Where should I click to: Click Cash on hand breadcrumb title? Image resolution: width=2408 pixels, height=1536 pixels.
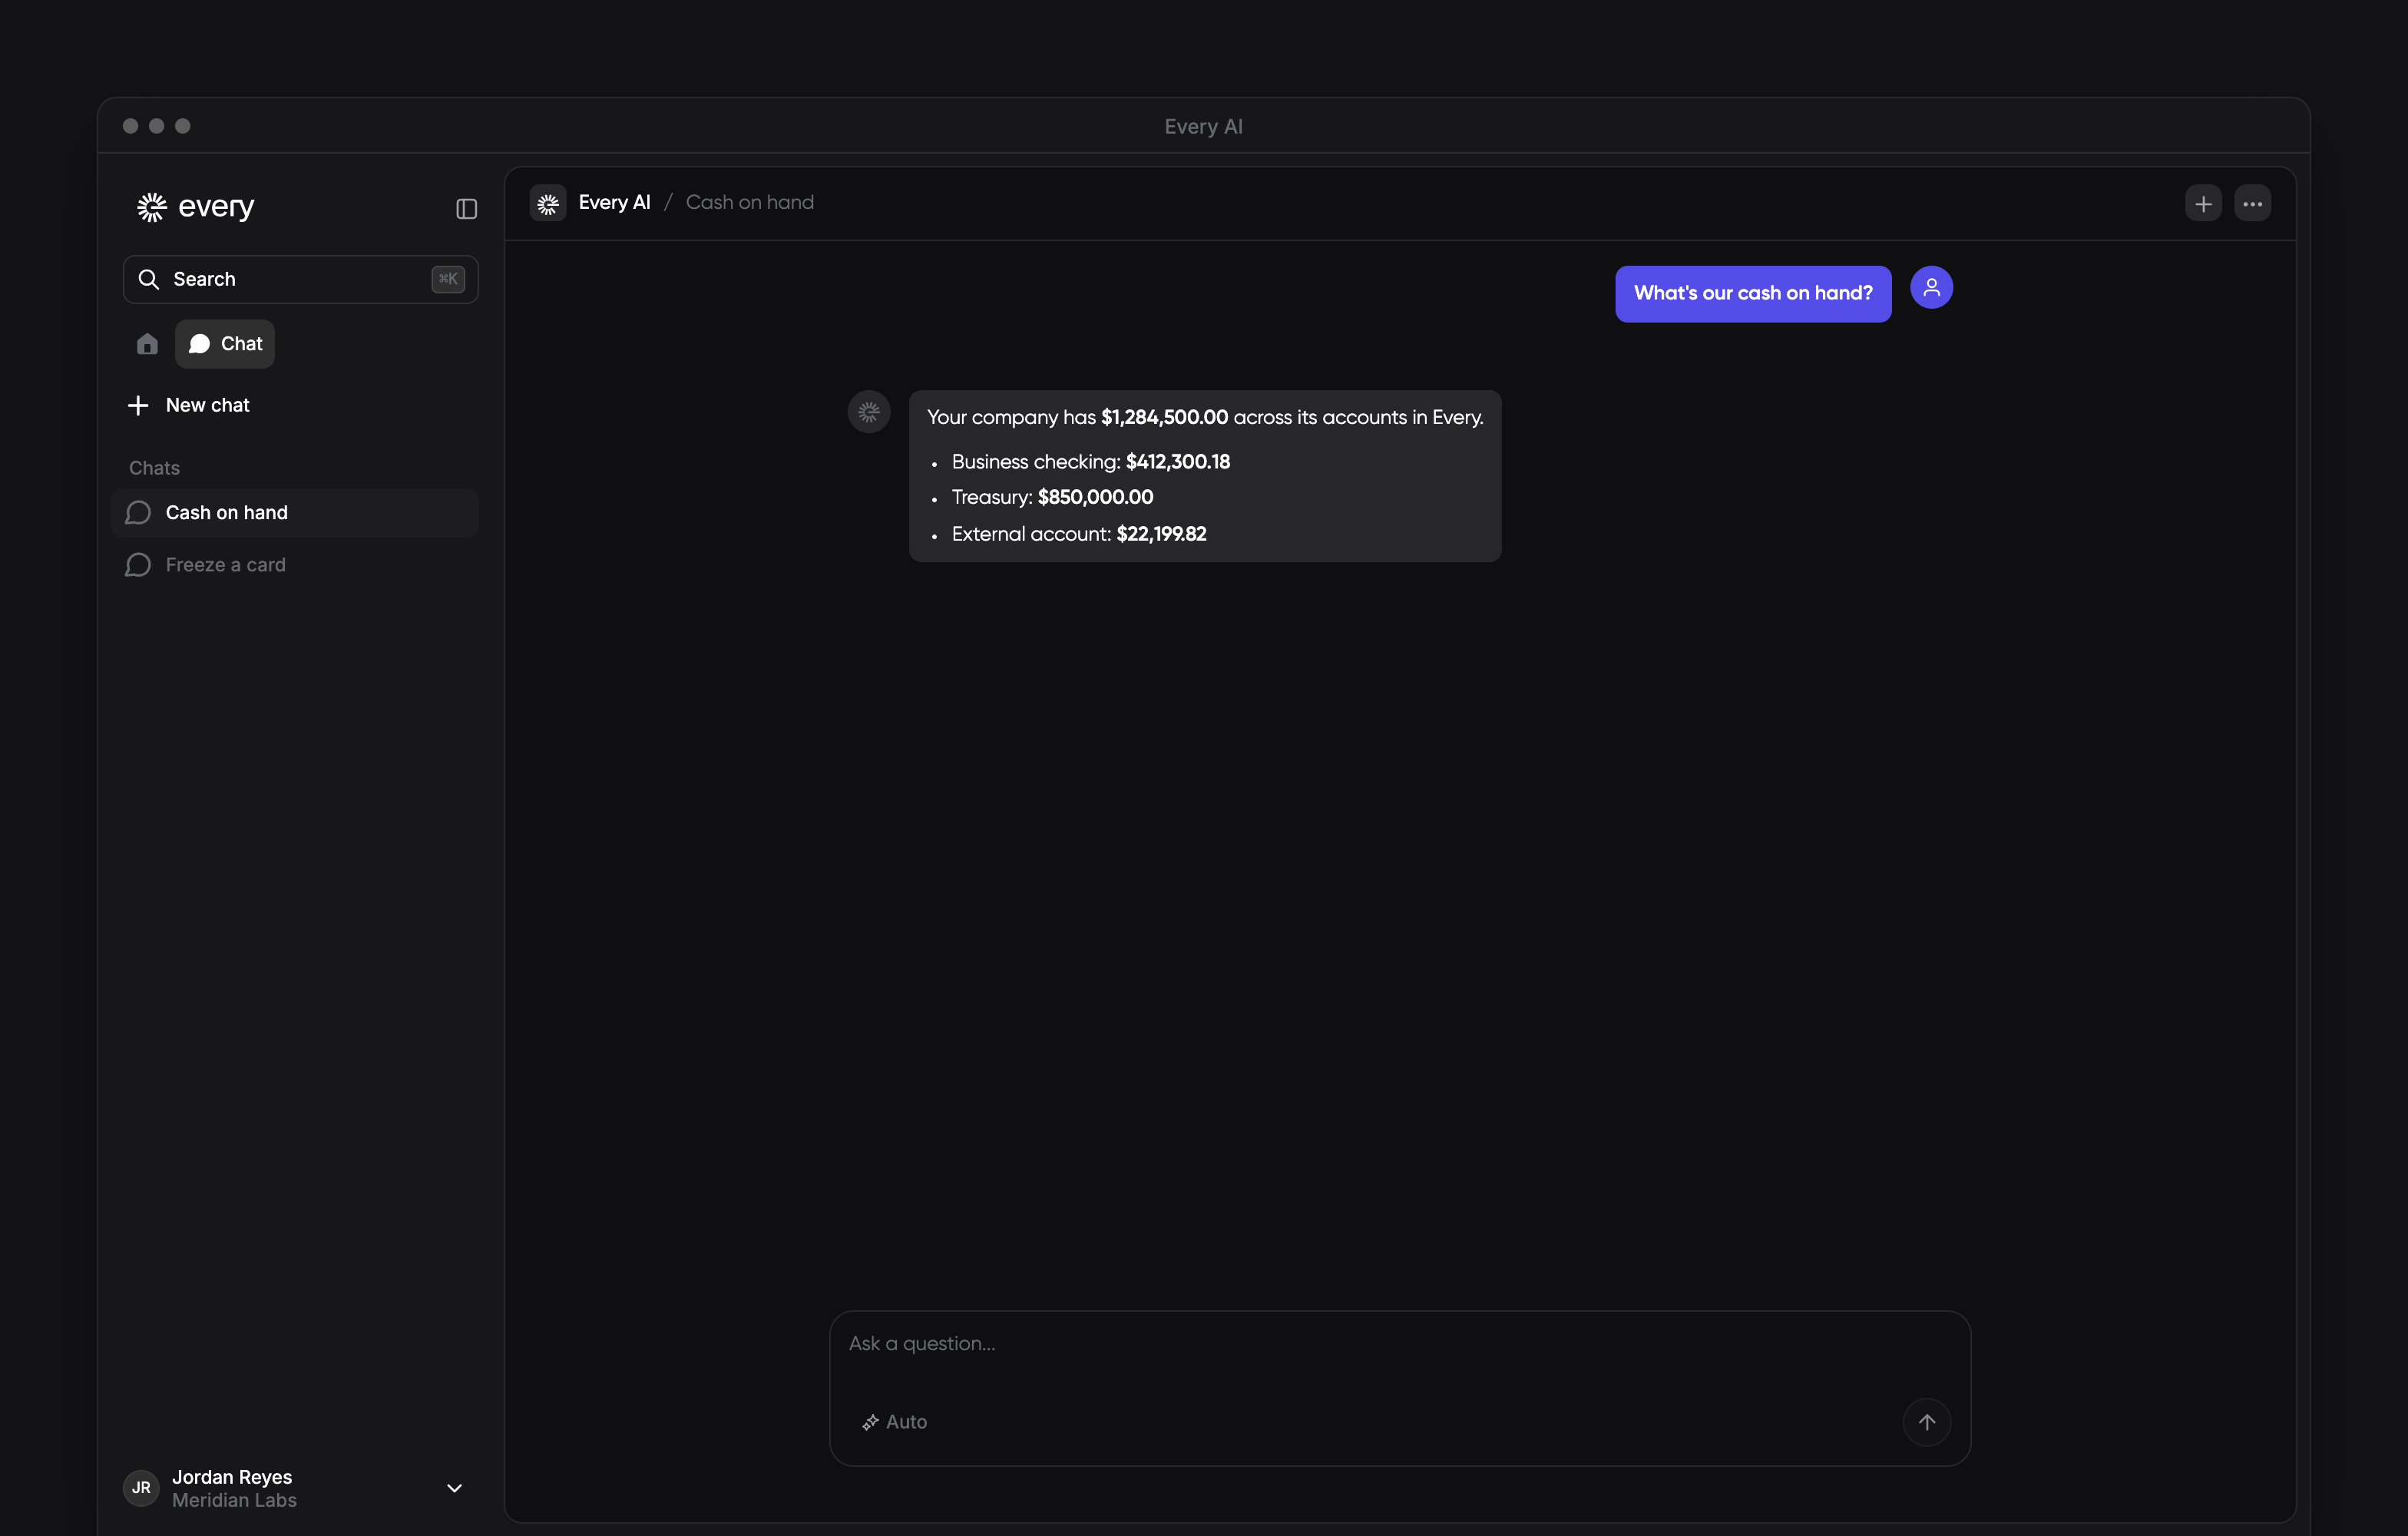(750, 203)
